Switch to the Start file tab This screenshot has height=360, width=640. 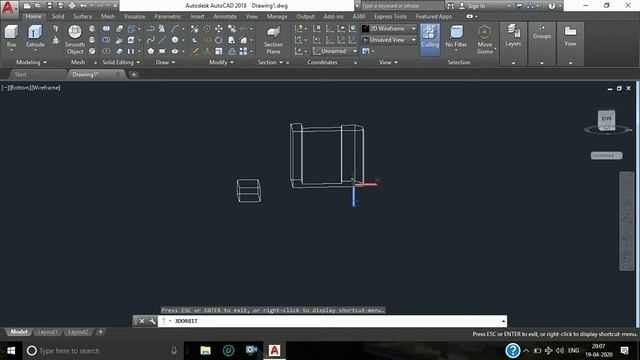pos(20,75)
